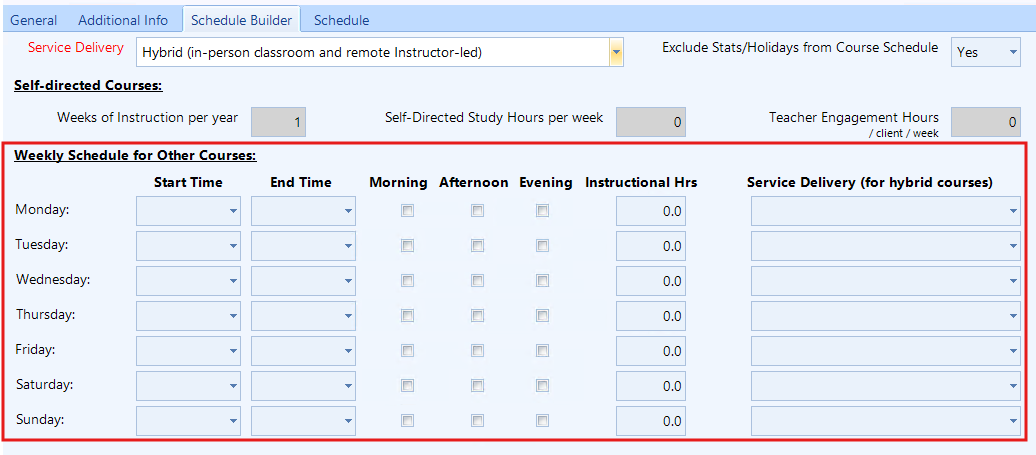The height and width of the screenshot is (455, 1036).
Task: Open Saturday hybrid Service Delivery dropdown
Action: click(886, 386)
